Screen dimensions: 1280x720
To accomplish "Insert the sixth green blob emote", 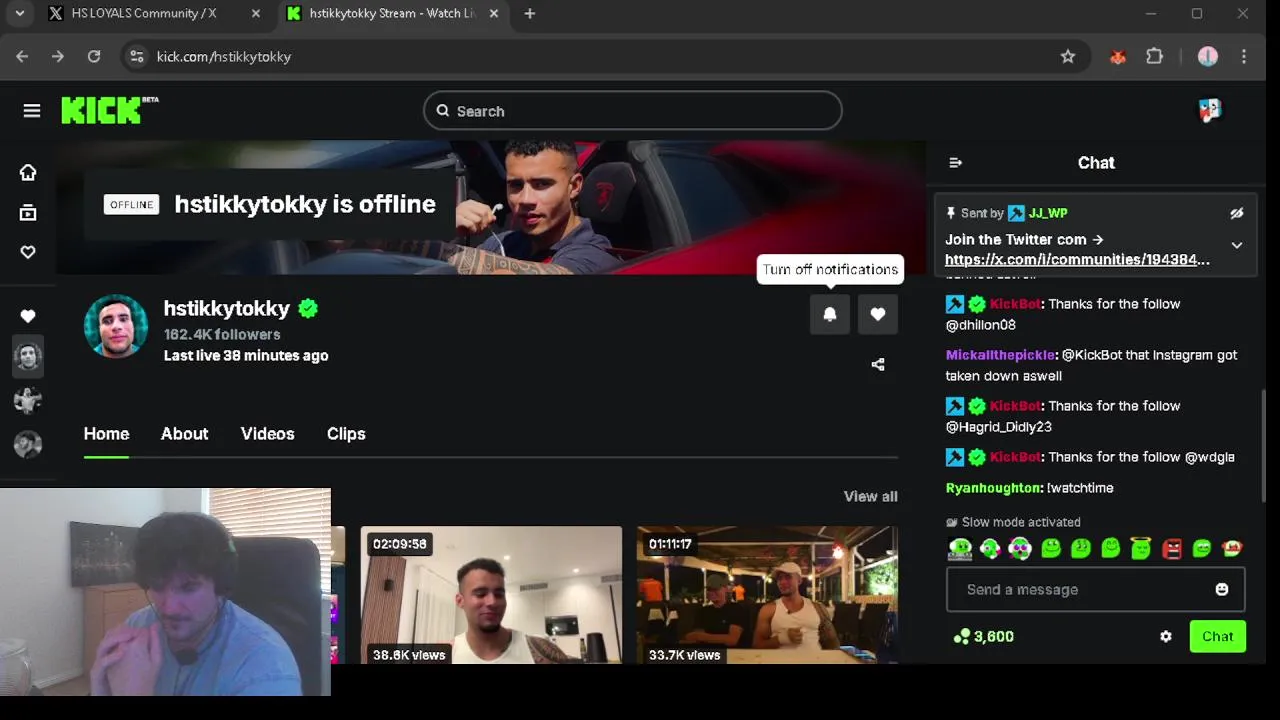I will pyautogui.click(x=1111, y=548).
